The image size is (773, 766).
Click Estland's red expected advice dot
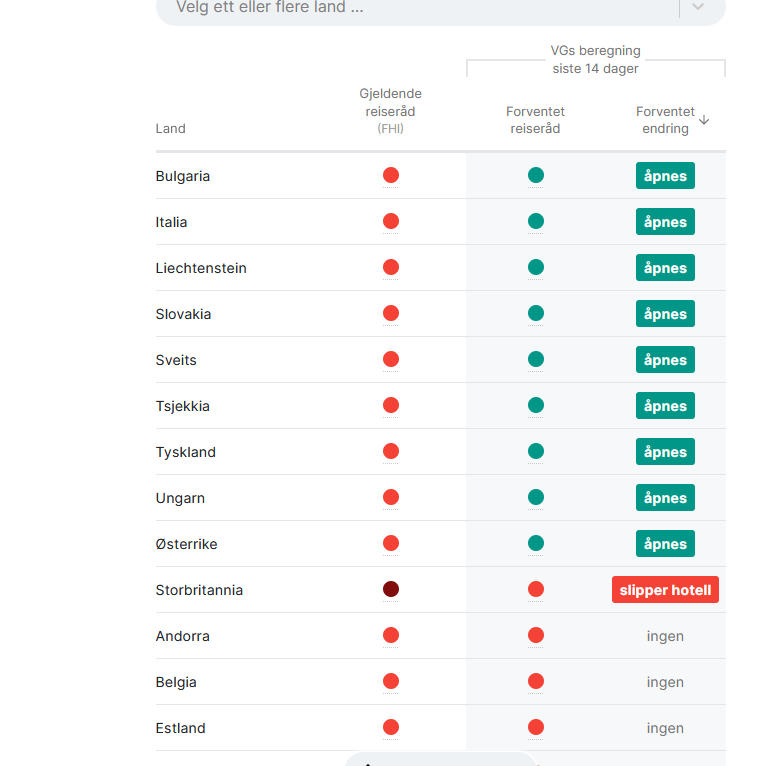(536, 728)
